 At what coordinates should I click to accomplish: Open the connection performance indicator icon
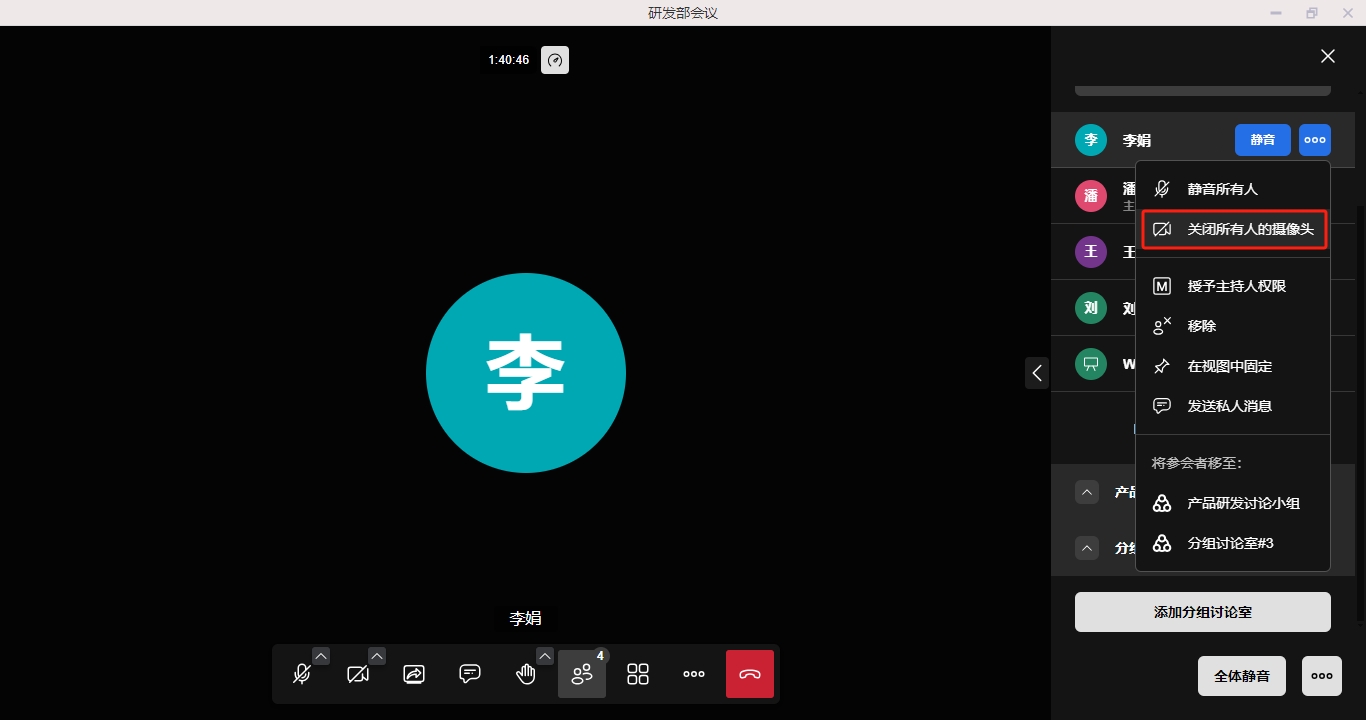pyautogui.click(x=555, y=60)
